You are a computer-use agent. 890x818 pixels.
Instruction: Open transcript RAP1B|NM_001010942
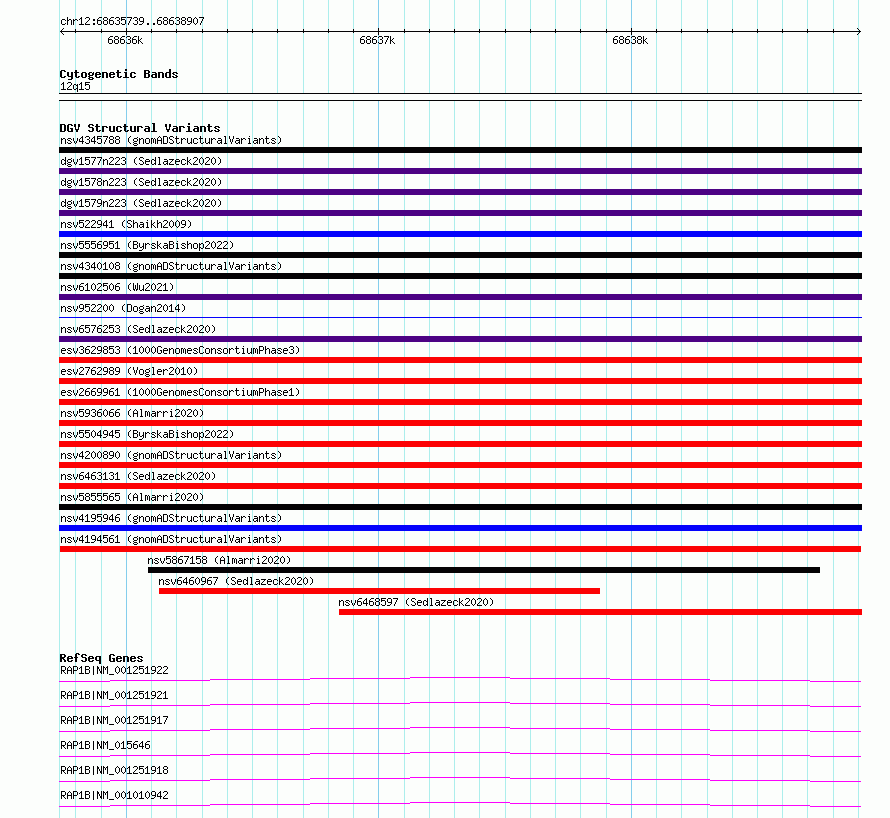[114, 795]
